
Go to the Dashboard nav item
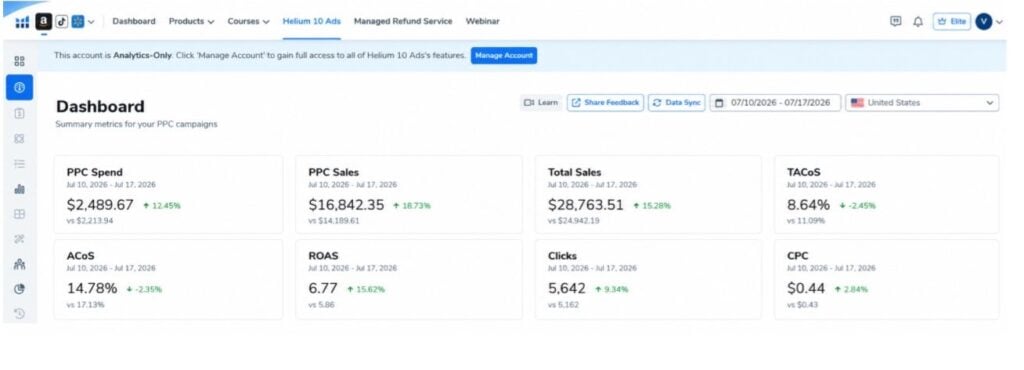coord(134,22)
